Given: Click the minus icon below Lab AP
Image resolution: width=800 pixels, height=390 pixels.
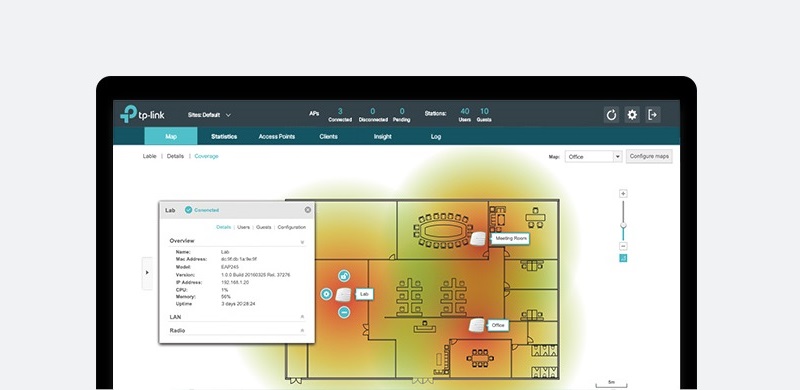Looking at the screenshot, I should [x=344, y=312].
